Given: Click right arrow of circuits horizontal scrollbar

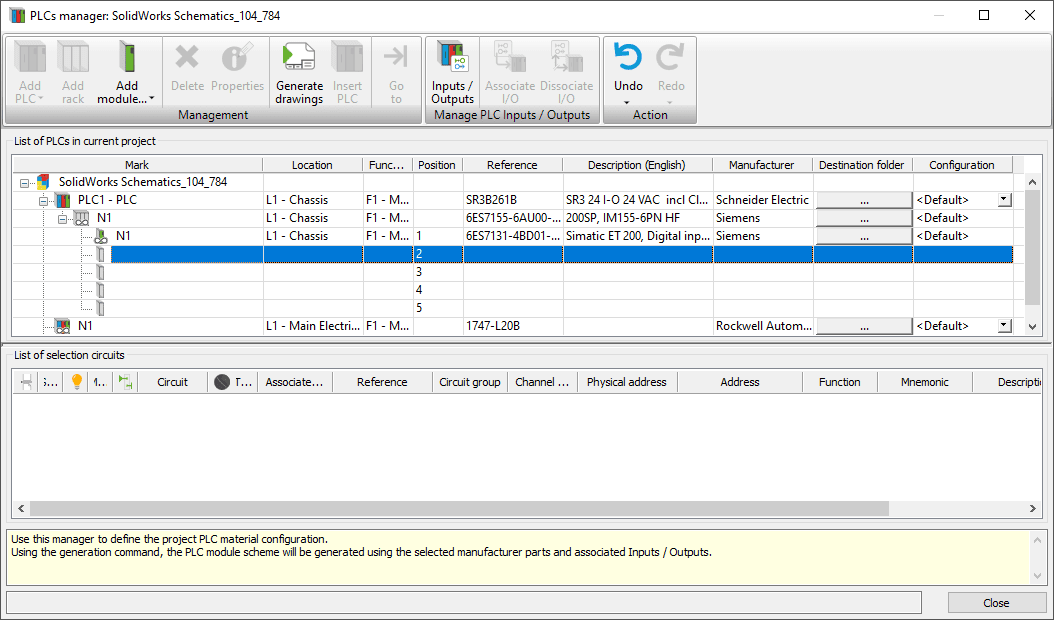Looking at the screenshot, I should (1032, 508).
